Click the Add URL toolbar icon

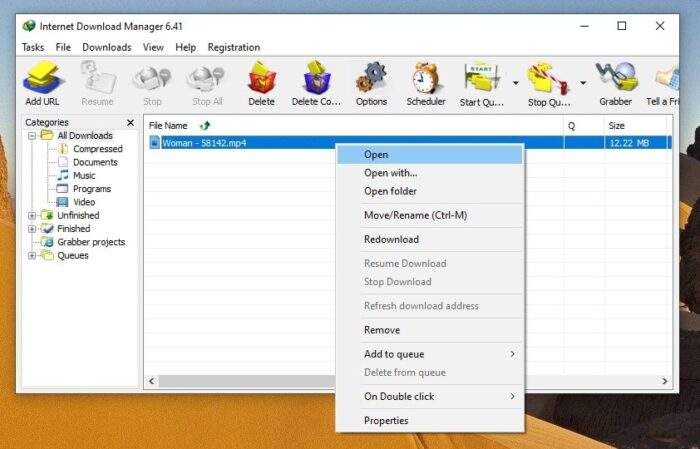coord(43,78)
